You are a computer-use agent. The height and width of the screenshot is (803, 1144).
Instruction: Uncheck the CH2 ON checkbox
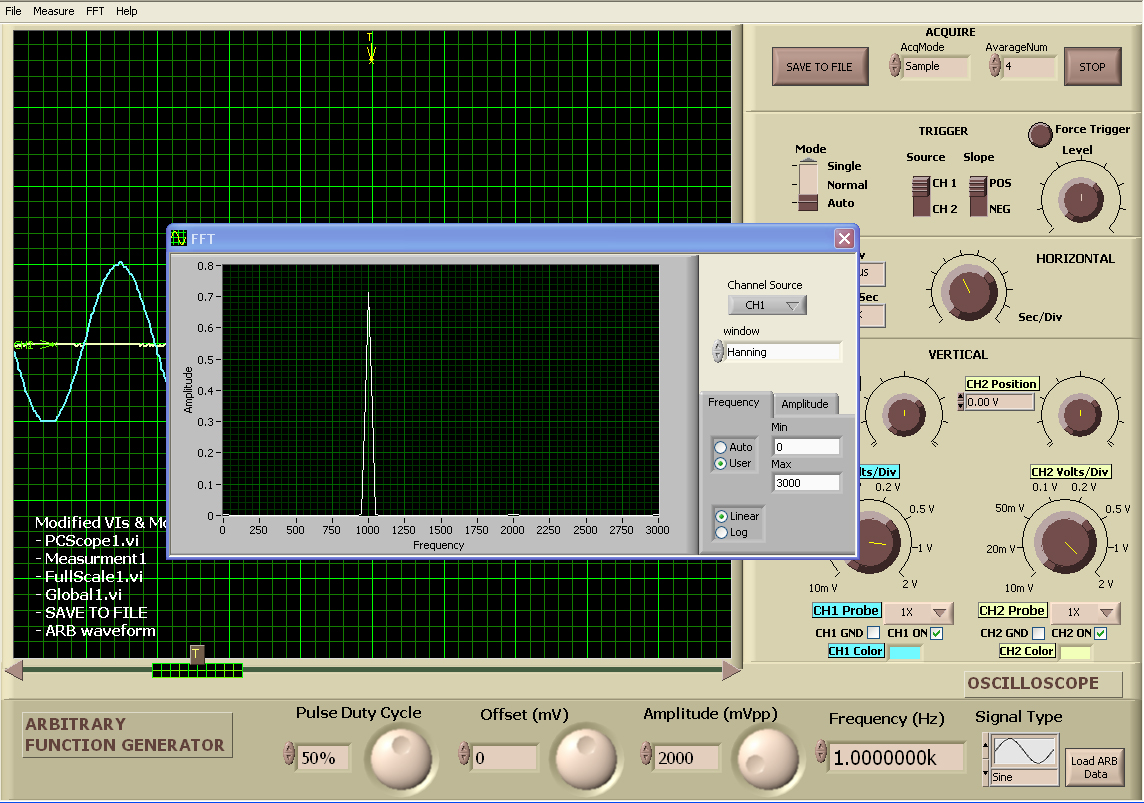tap(1100, 633)
